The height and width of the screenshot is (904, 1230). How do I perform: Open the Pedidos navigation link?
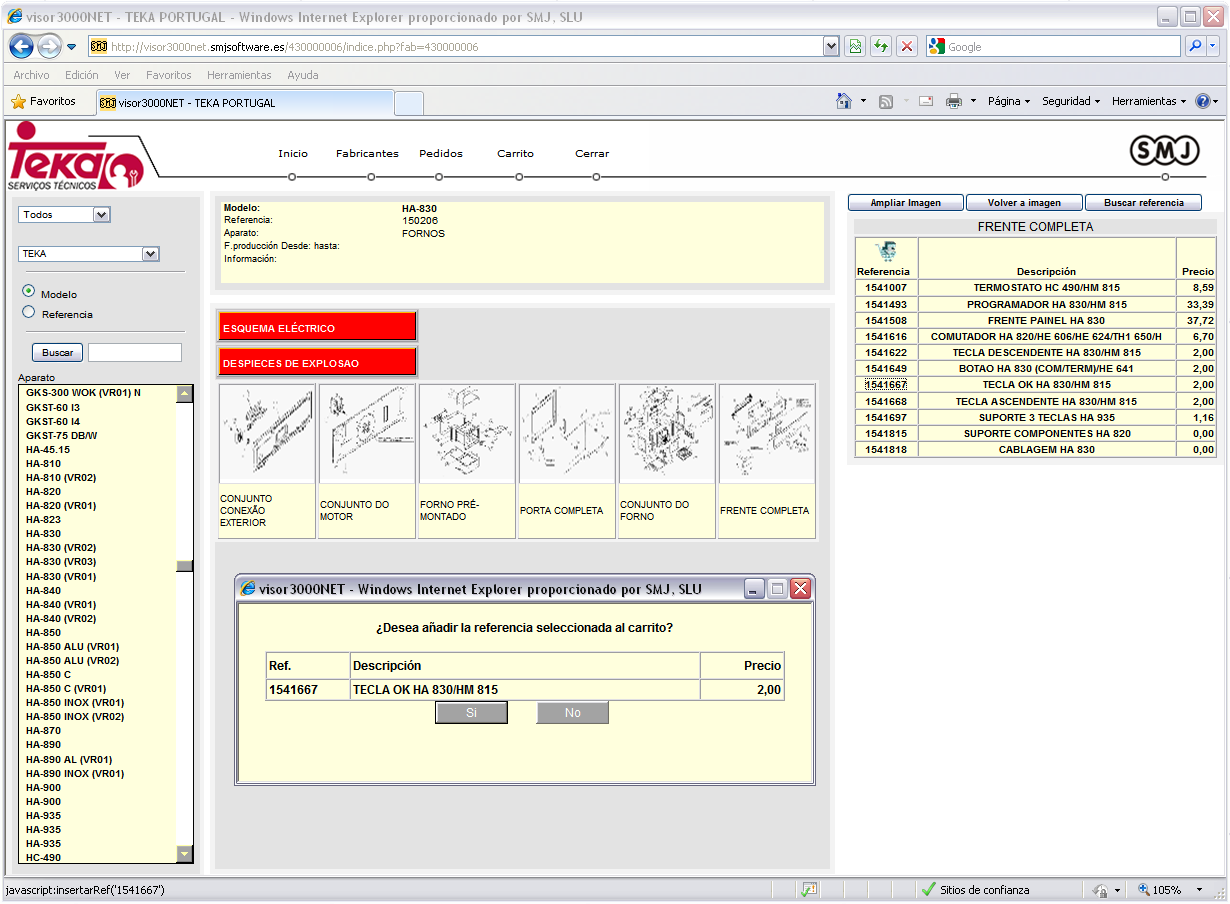pos(441,153)
